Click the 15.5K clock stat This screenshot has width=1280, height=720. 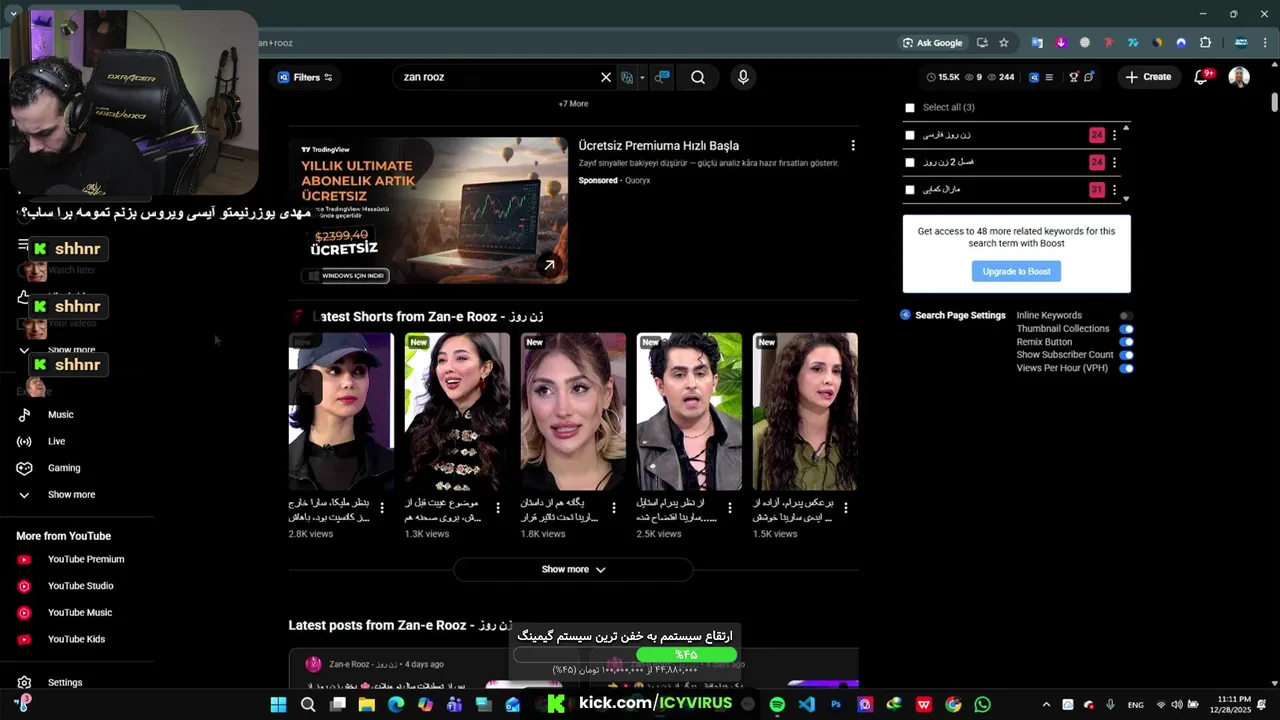[943, 77]
